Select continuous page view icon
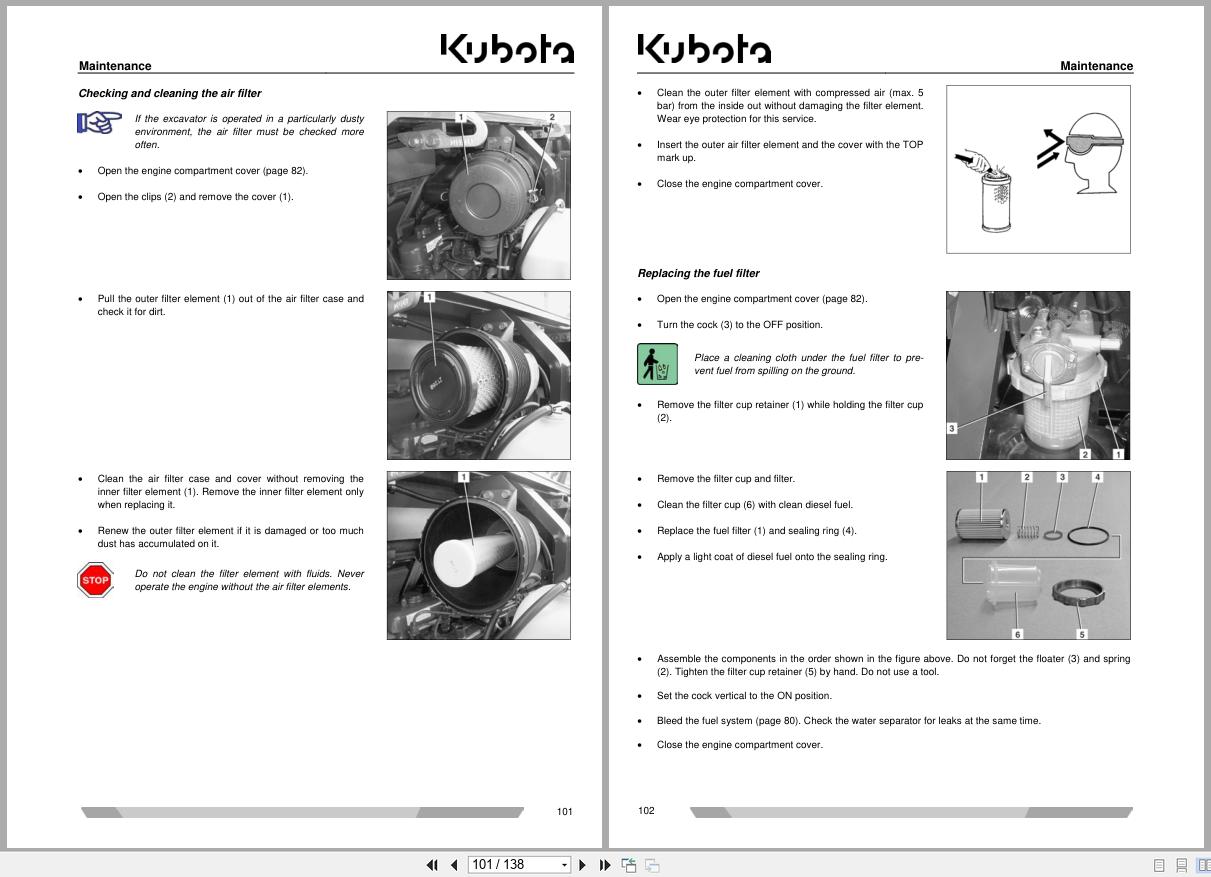Image resolution: width=1211 pixels, height=877 pixels. pos(1183,864)
